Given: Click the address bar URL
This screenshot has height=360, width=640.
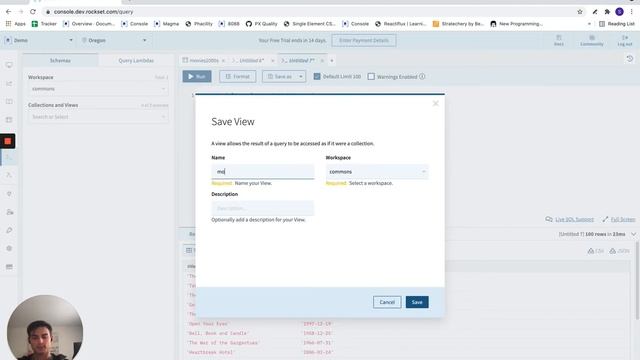Looking at the screenshot, I should tap(93, 12).
